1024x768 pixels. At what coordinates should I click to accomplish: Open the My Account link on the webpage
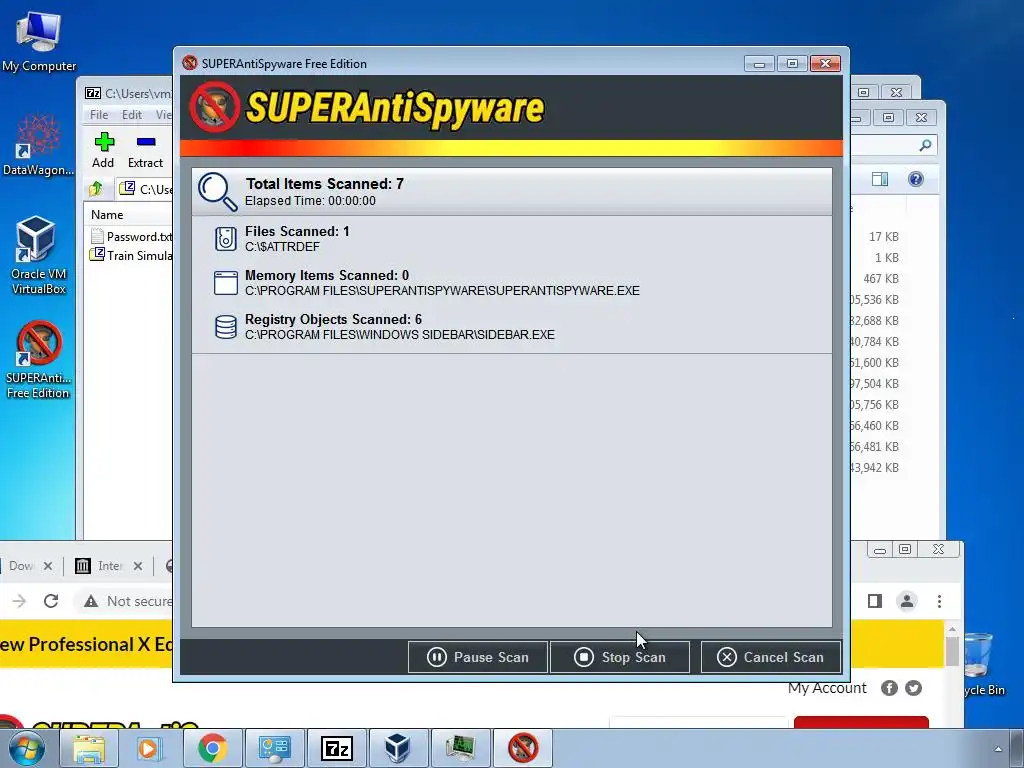point(827,688)
